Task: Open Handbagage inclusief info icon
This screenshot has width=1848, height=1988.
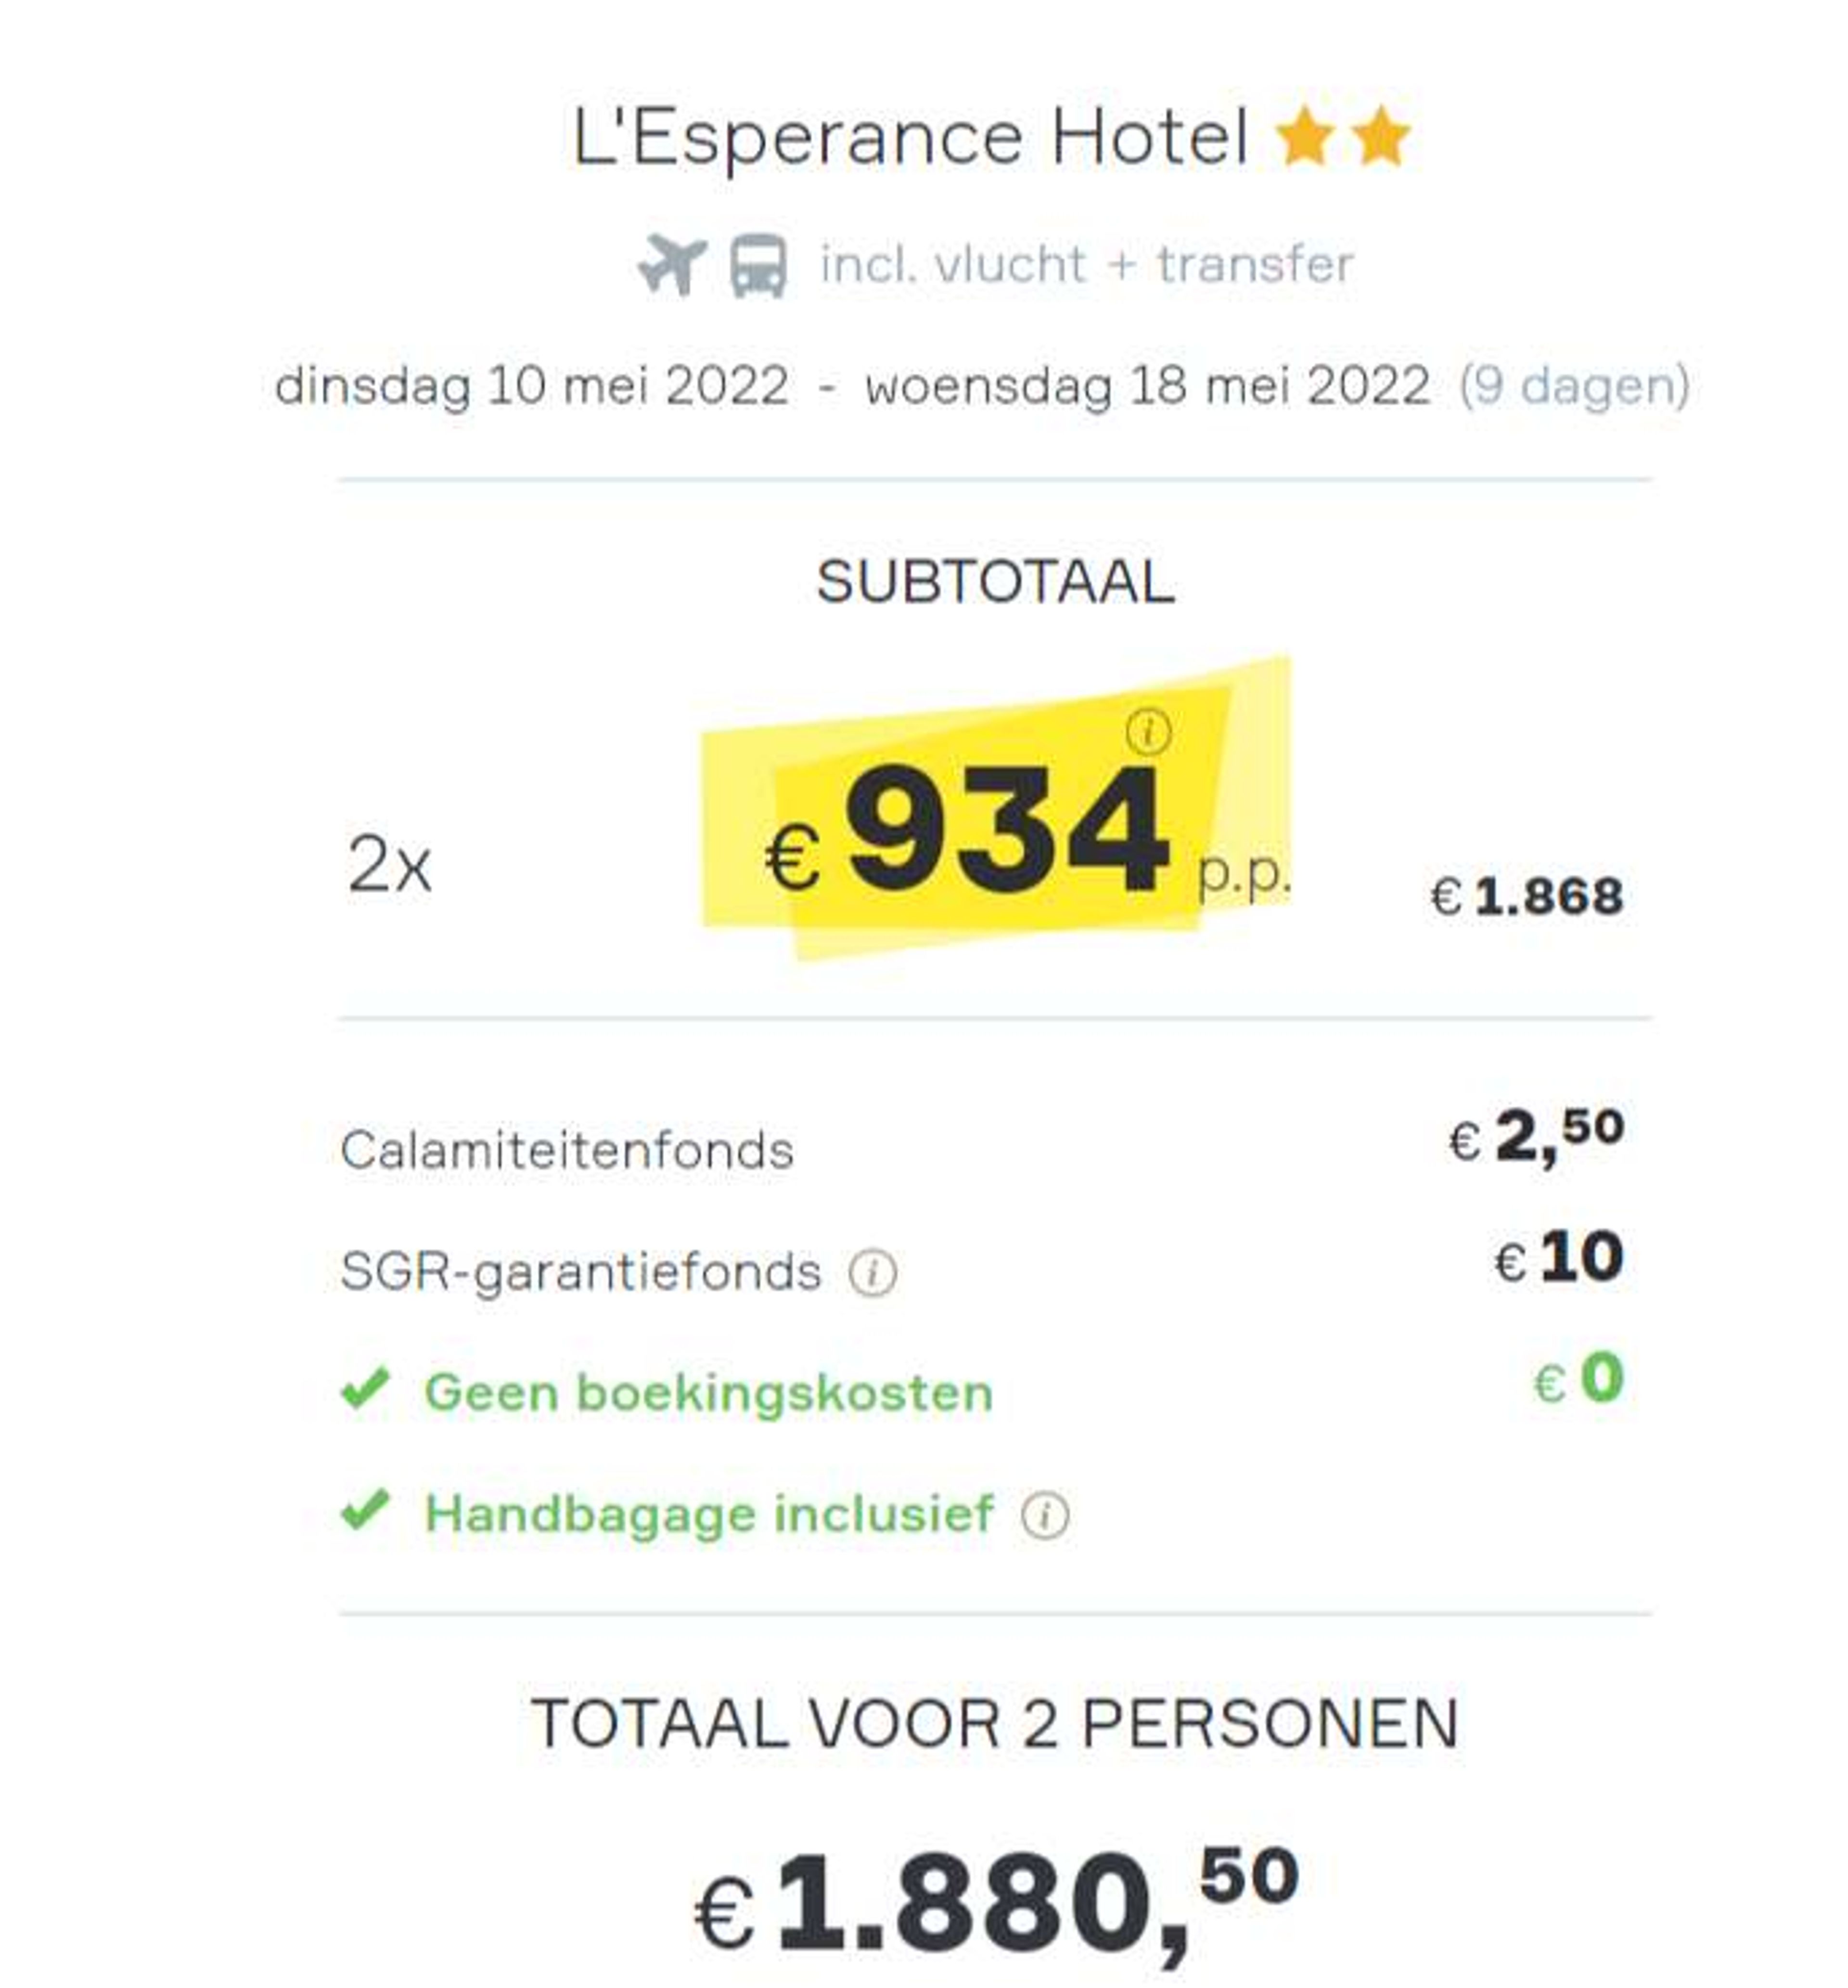Action: click(1045, 1515)
